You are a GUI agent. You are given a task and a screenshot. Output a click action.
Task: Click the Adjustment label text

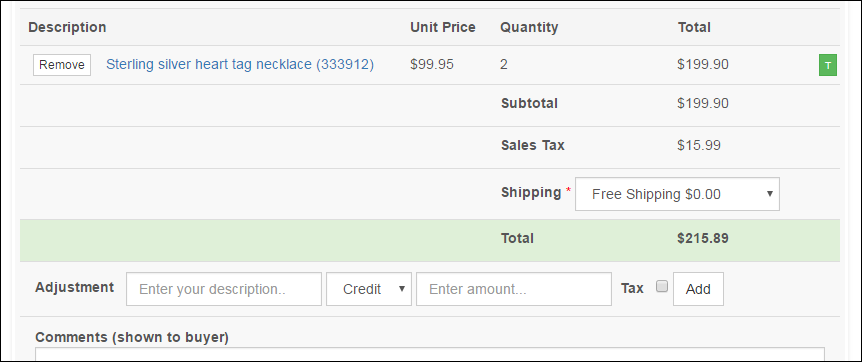coord(75,287)
